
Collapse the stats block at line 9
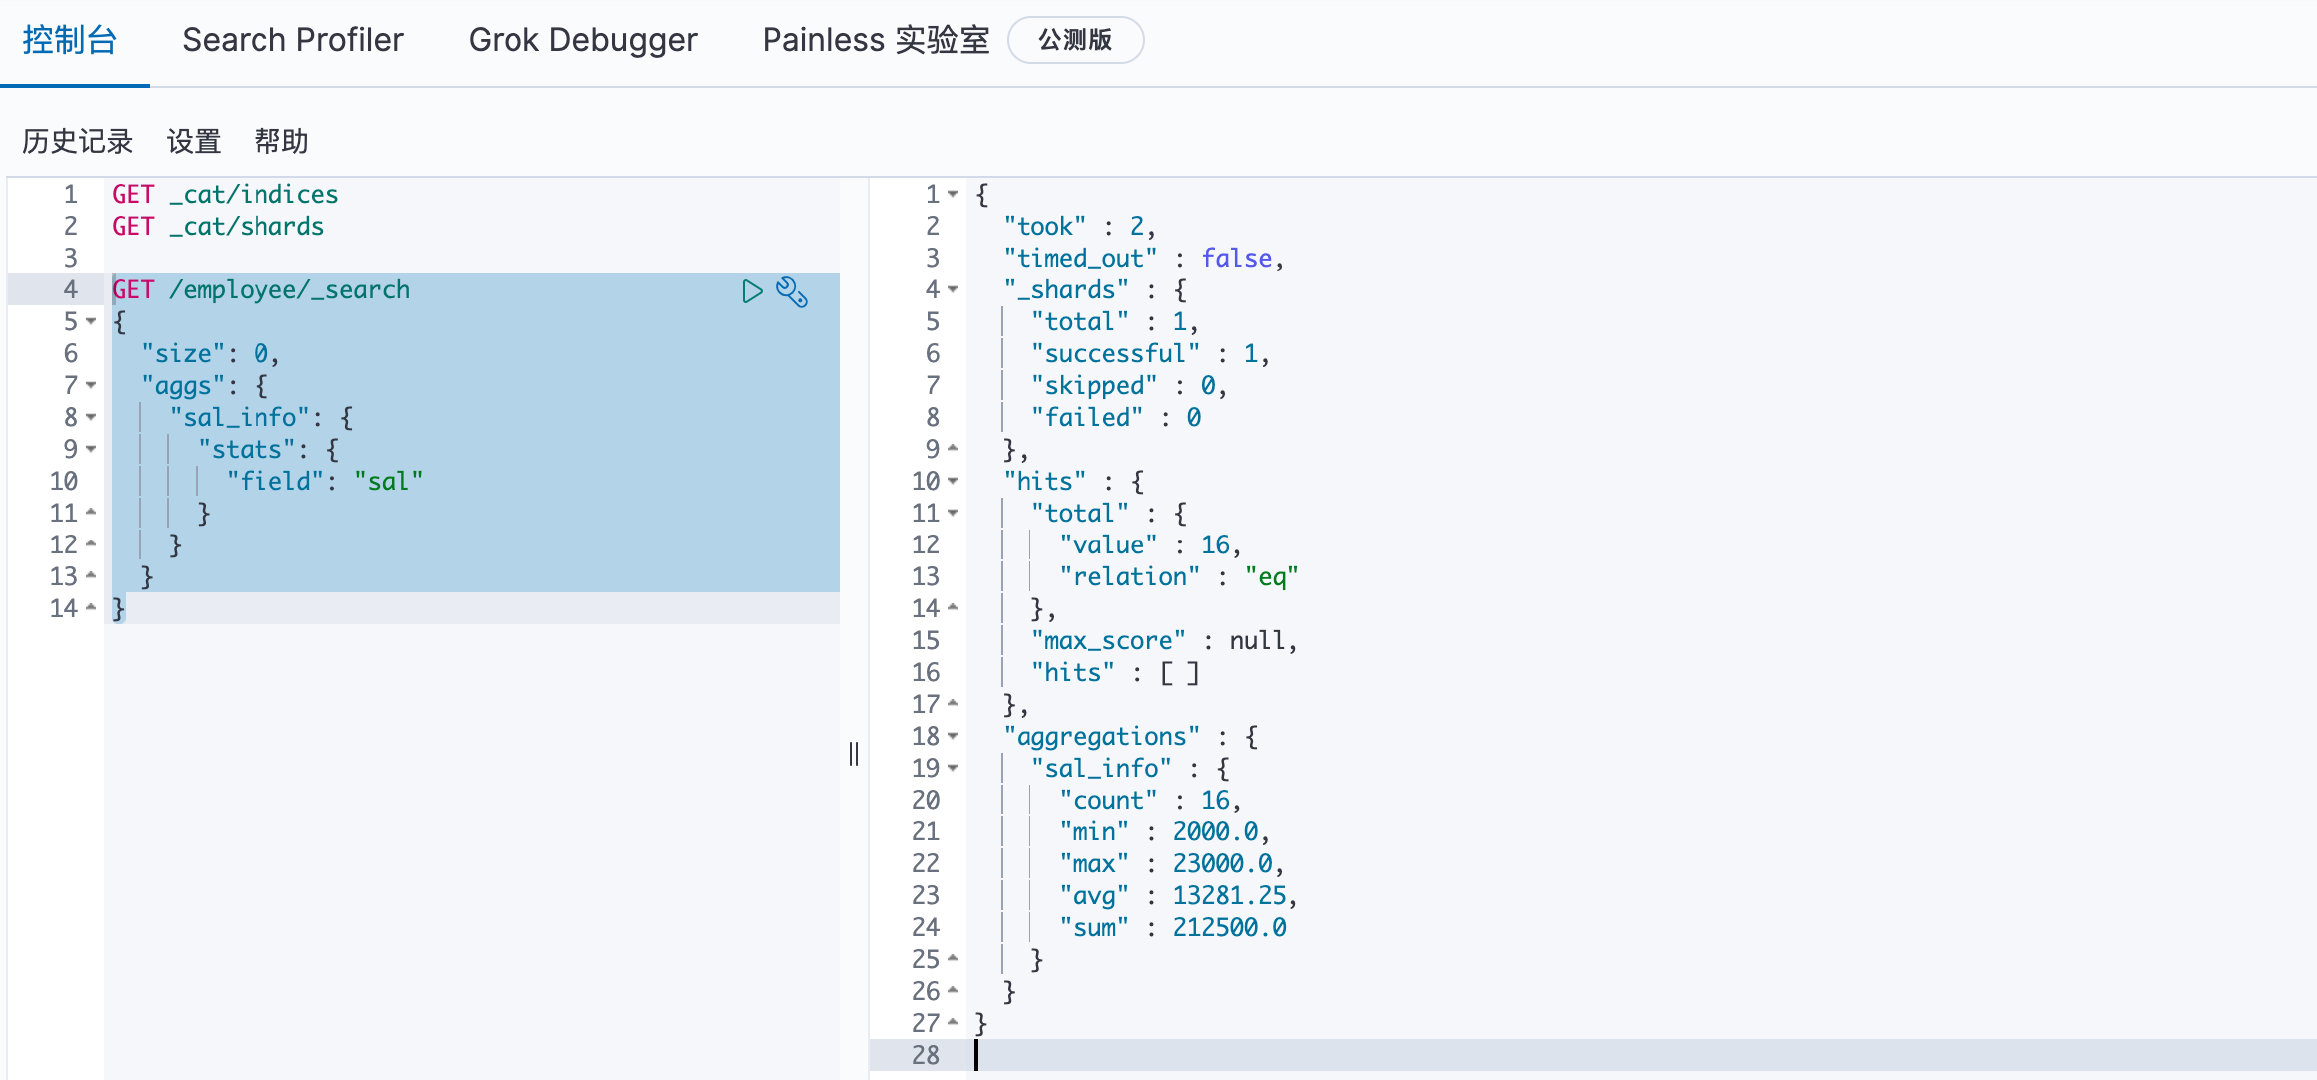click(x=91, y=449)
